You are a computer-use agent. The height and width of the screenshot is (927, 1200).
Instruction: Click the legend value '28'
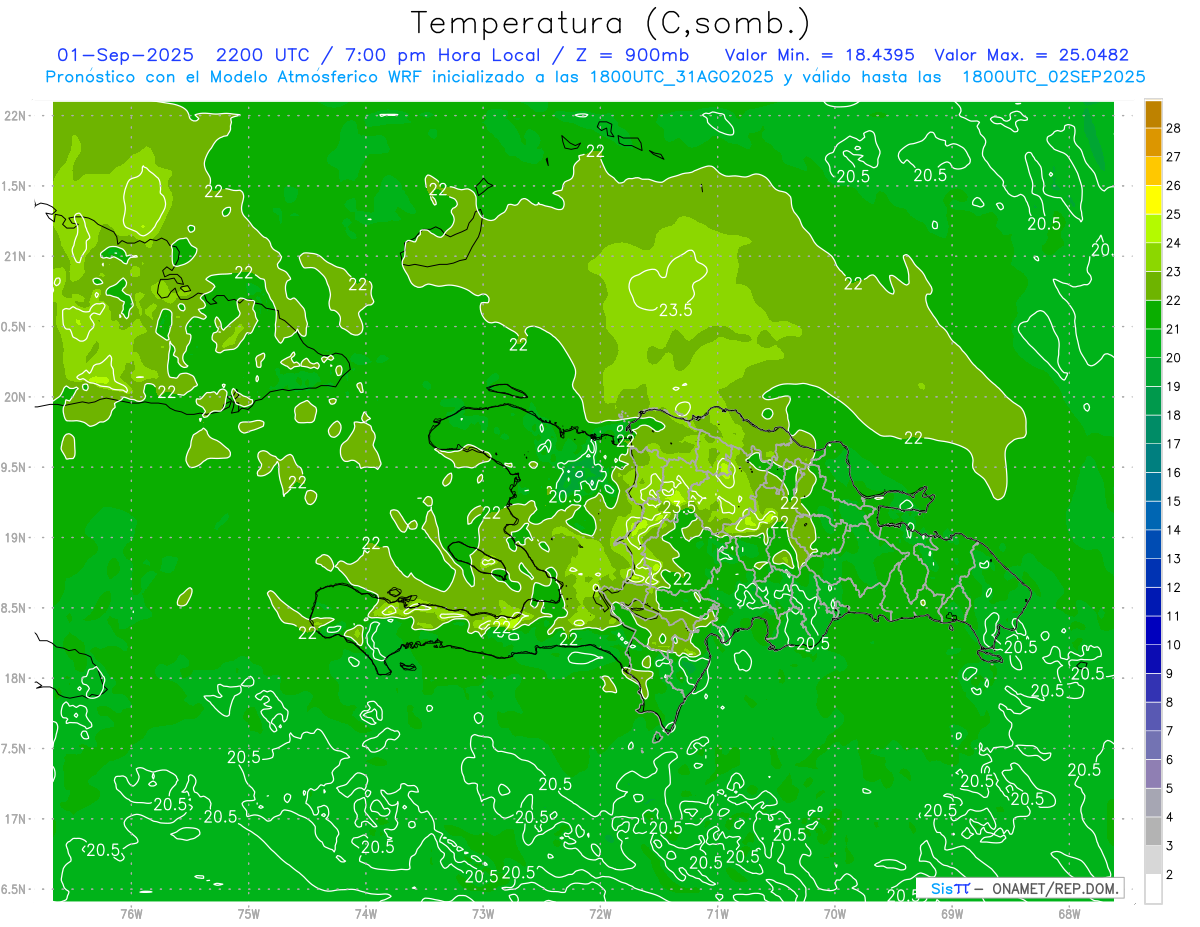(1174, 128)
